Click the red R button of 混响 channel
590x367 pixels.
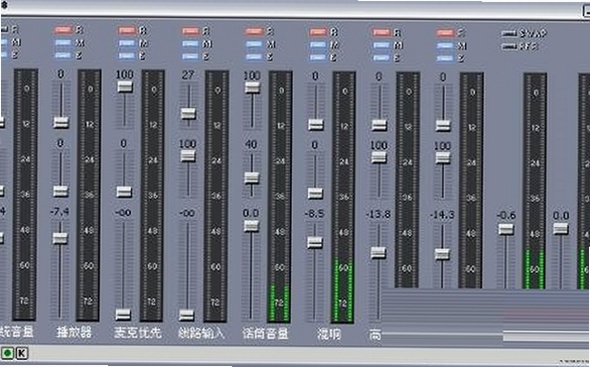318,32
